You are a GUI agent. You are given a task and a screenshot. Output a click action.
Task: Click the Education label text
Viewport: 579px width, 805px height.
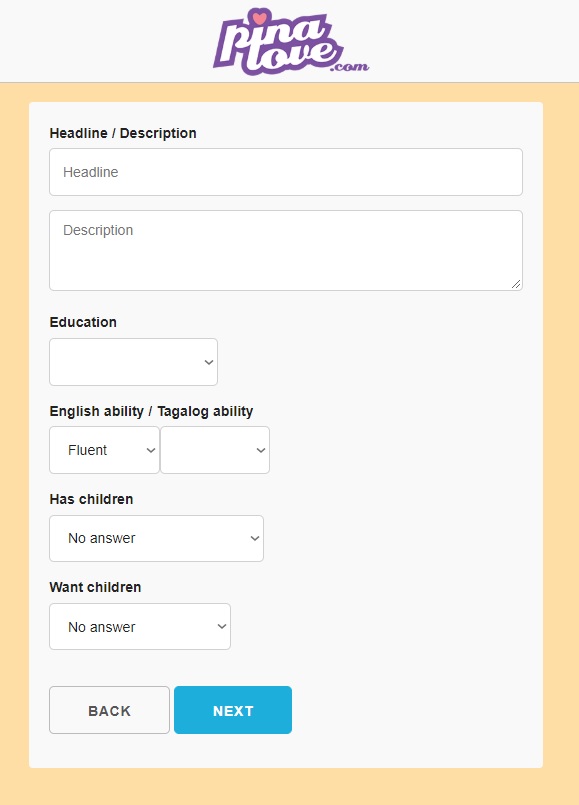coord(83,322)
